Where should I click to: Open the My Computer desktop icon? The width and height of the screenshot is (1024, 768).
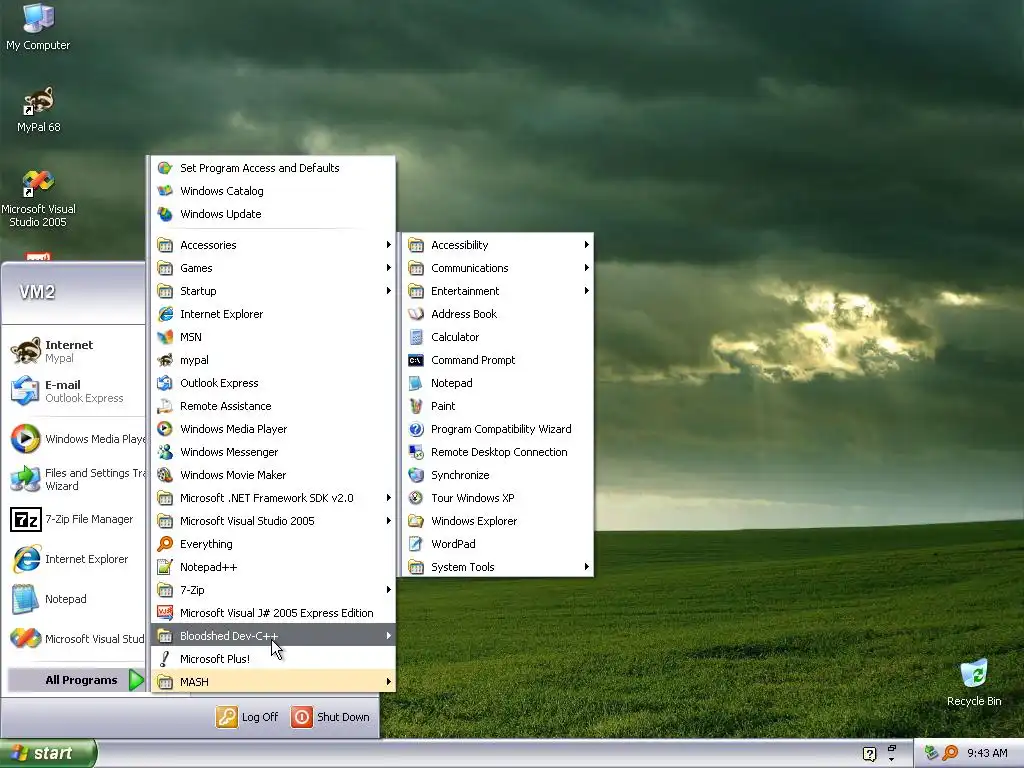(x=38, y=27)
